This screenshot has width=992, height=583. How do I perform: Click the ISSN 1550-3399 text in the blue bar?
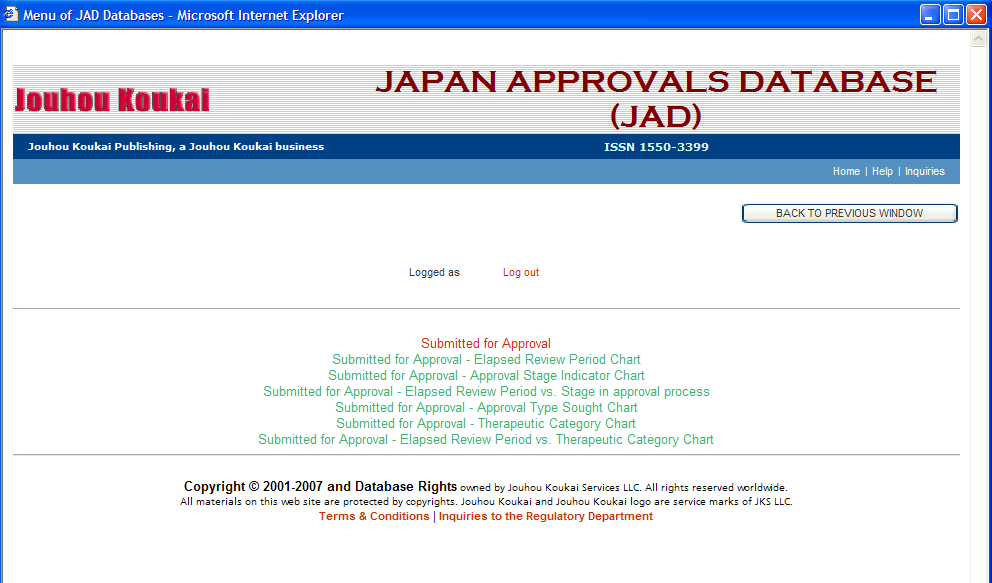[659, 146]
